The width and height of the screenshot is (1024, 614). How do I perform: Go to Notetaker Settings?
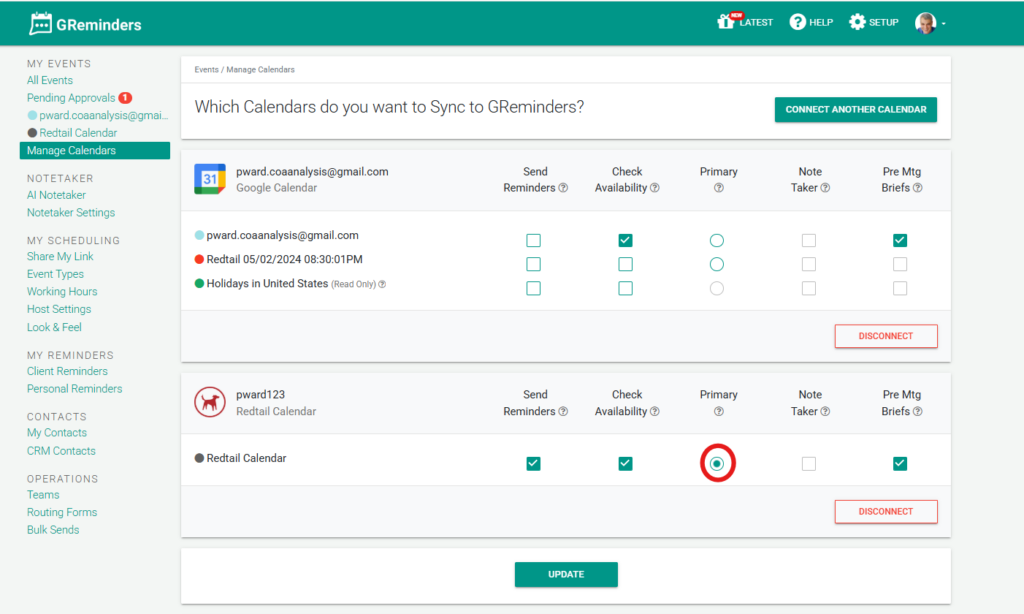[71, 213]
